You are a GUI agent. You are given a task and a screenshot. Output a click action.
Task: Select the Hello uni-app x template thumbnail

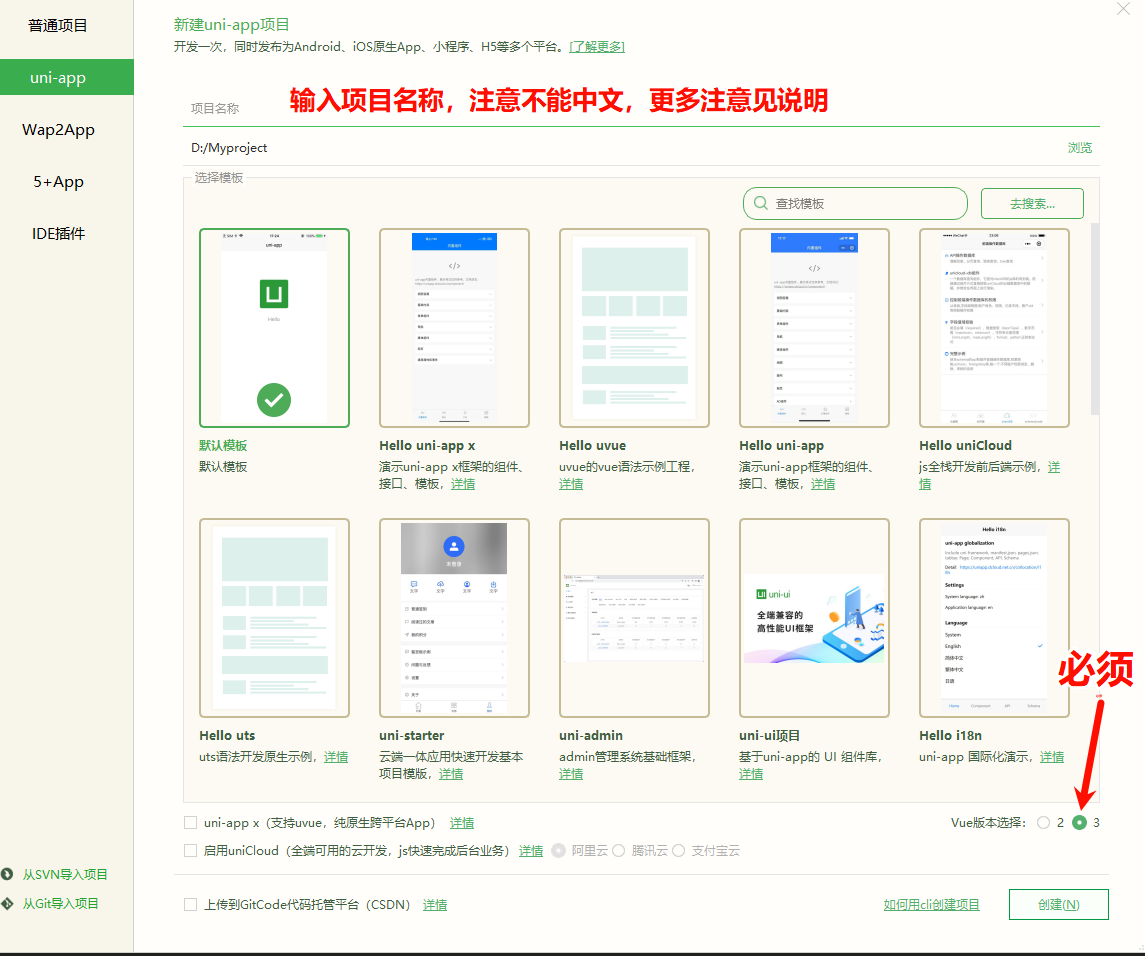click(x=454, y=328)
